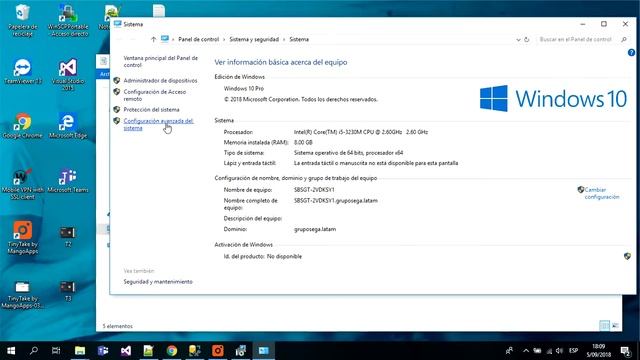Open TinyTake from taskbar
This screenshot has width=640, height=360.
click(218, 351)
